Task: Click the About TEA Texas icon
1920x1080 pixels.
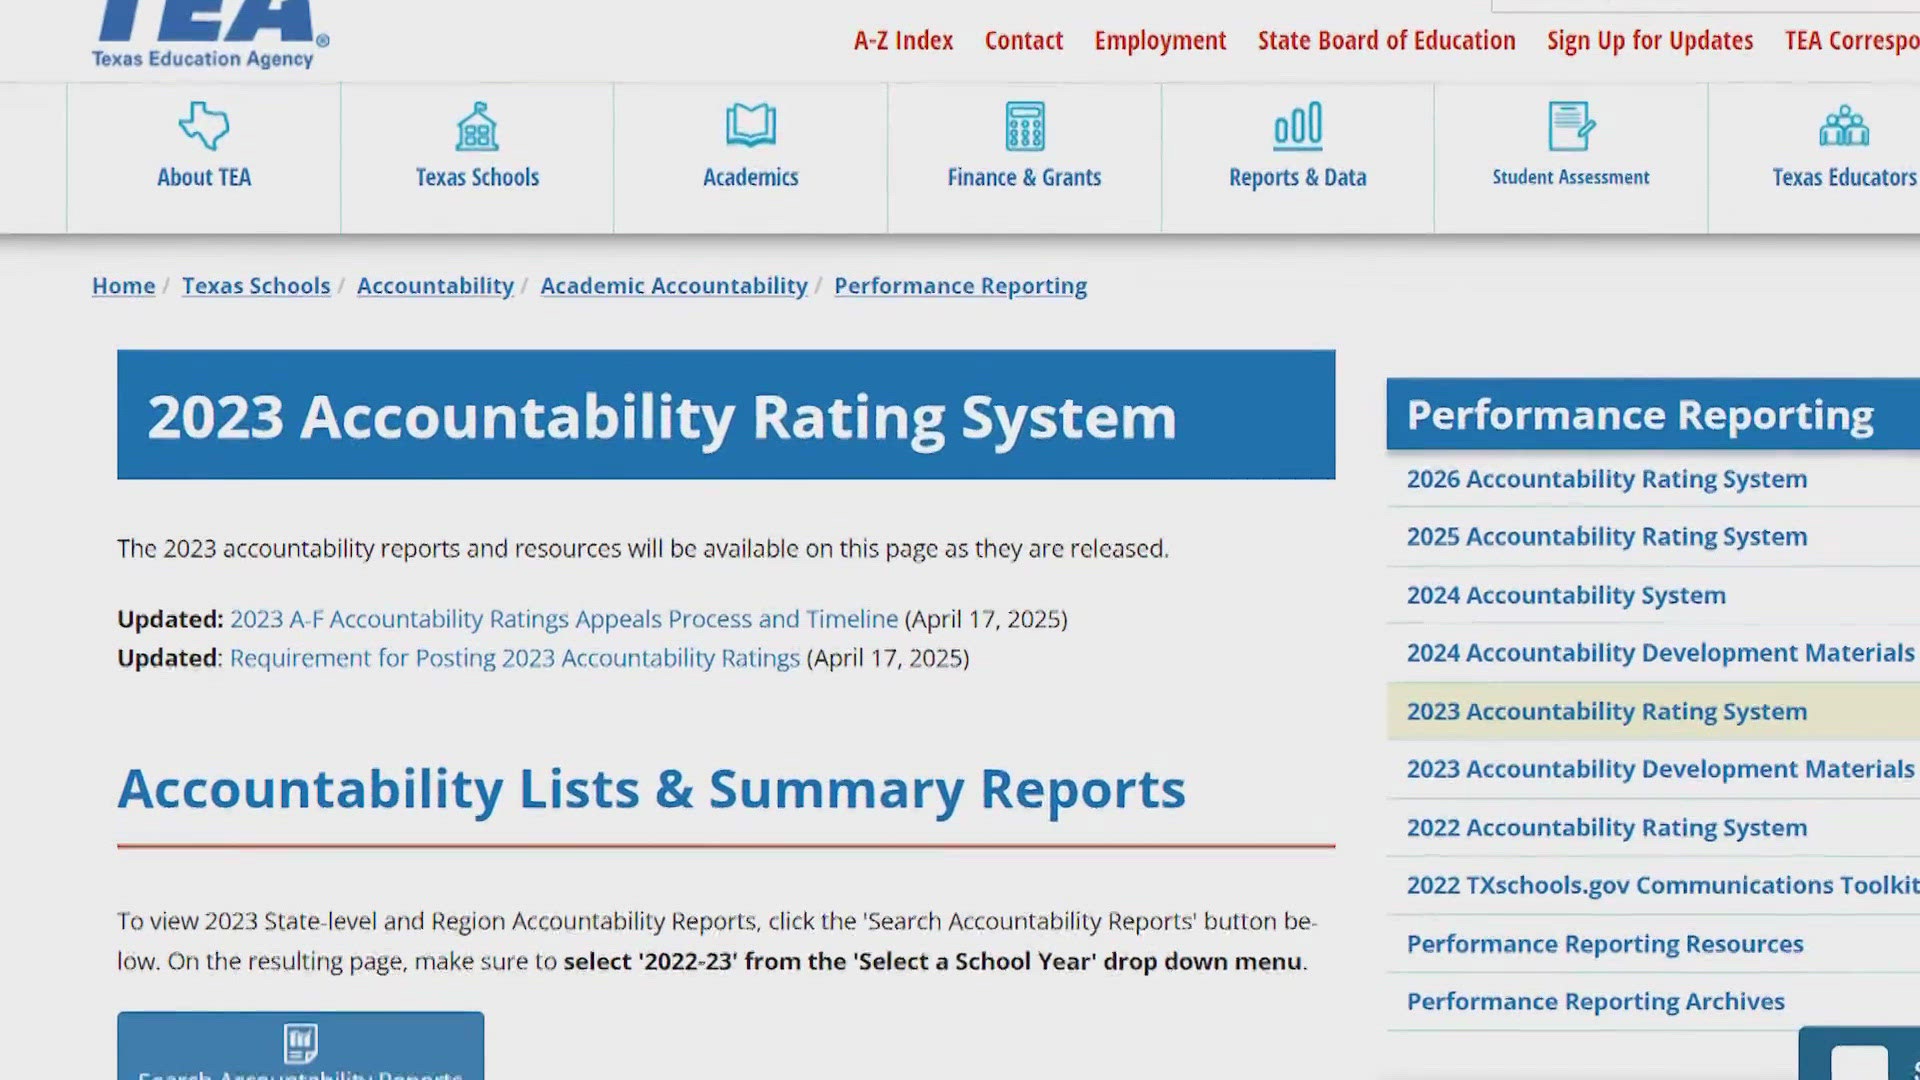Action: pyautogui.click(x=204, y=127)
